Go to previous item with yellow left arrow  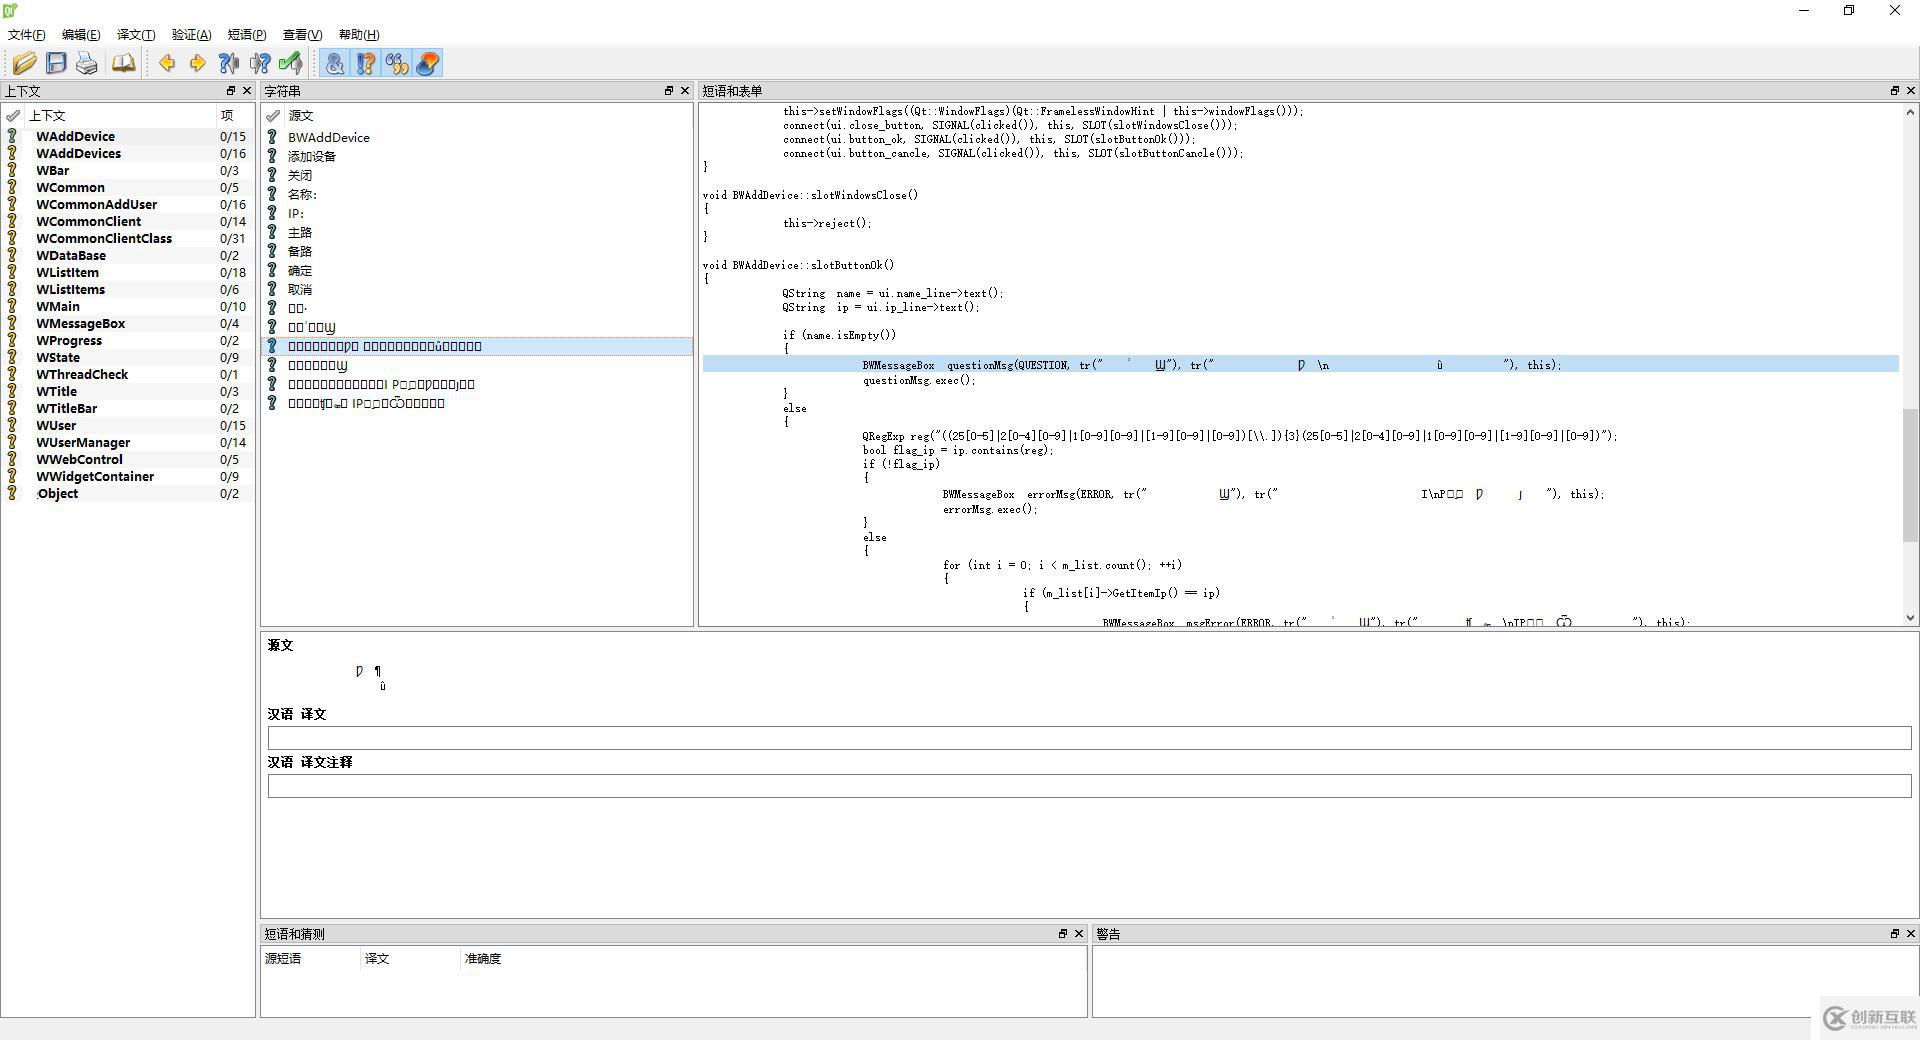(x=167, y=64)
